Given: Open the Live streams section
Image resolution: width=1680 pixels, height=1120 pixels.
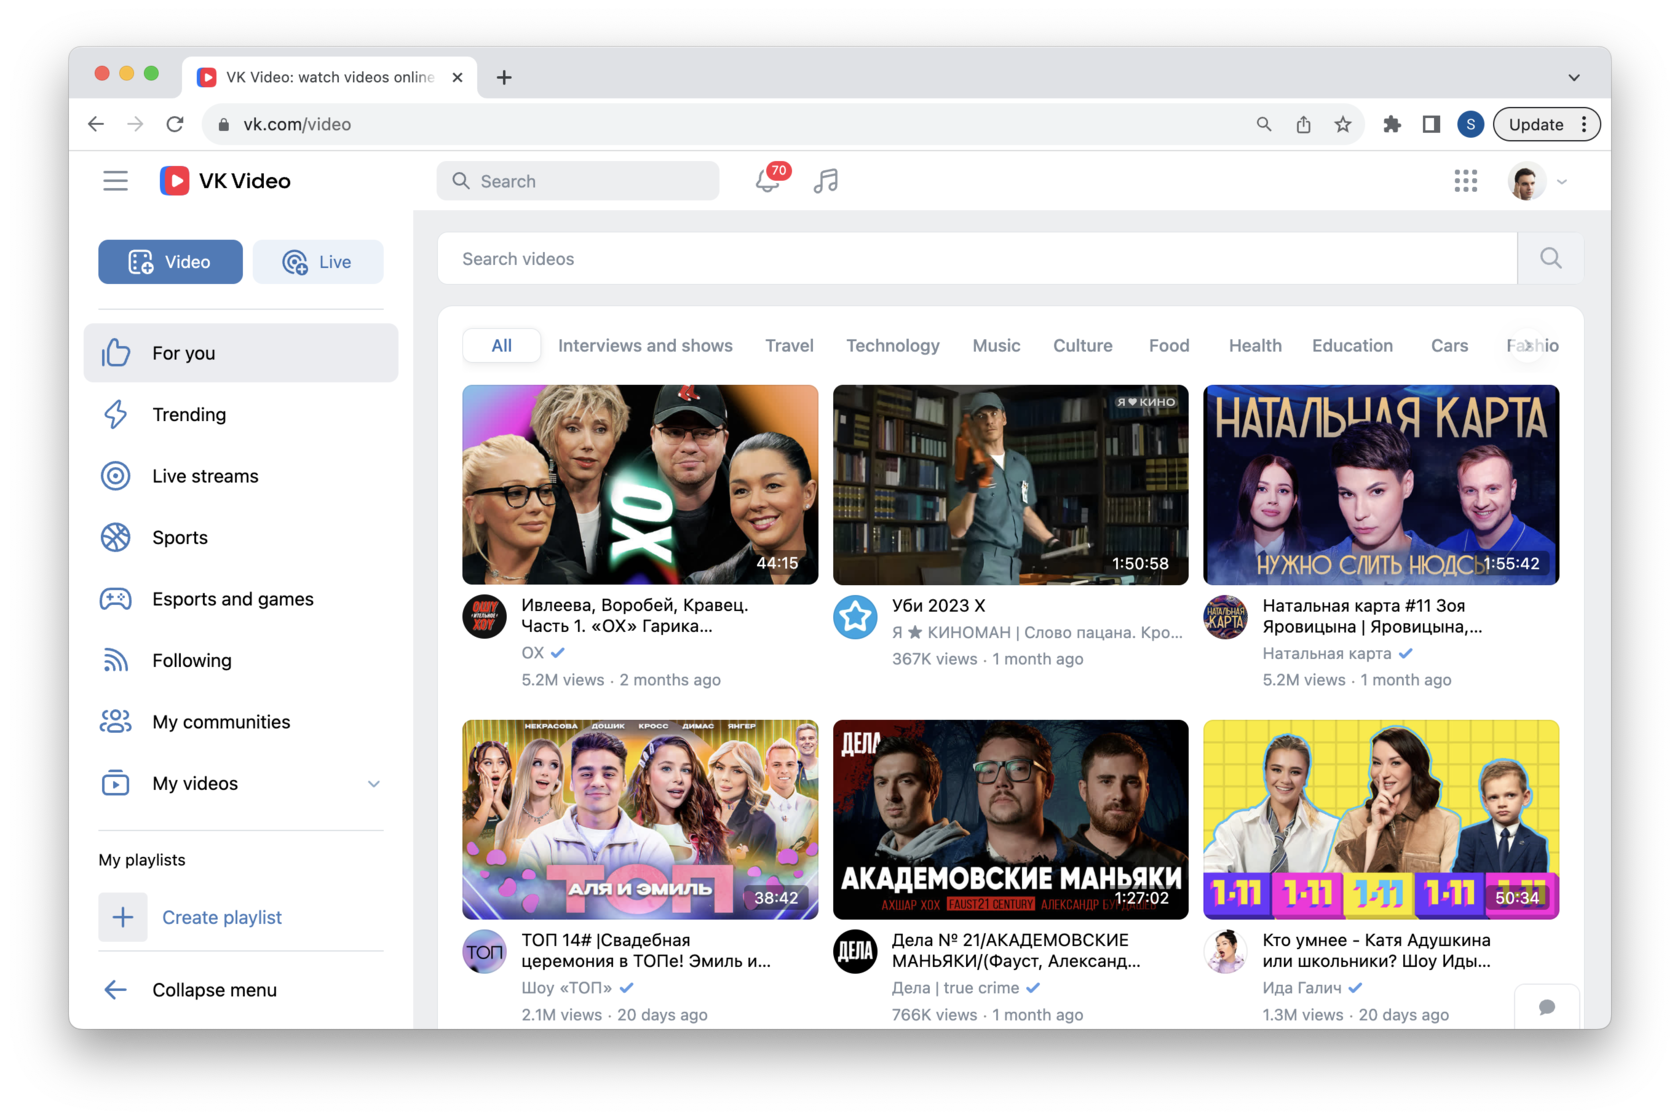Looking at the screenshot, I should (x=204, y=475).
